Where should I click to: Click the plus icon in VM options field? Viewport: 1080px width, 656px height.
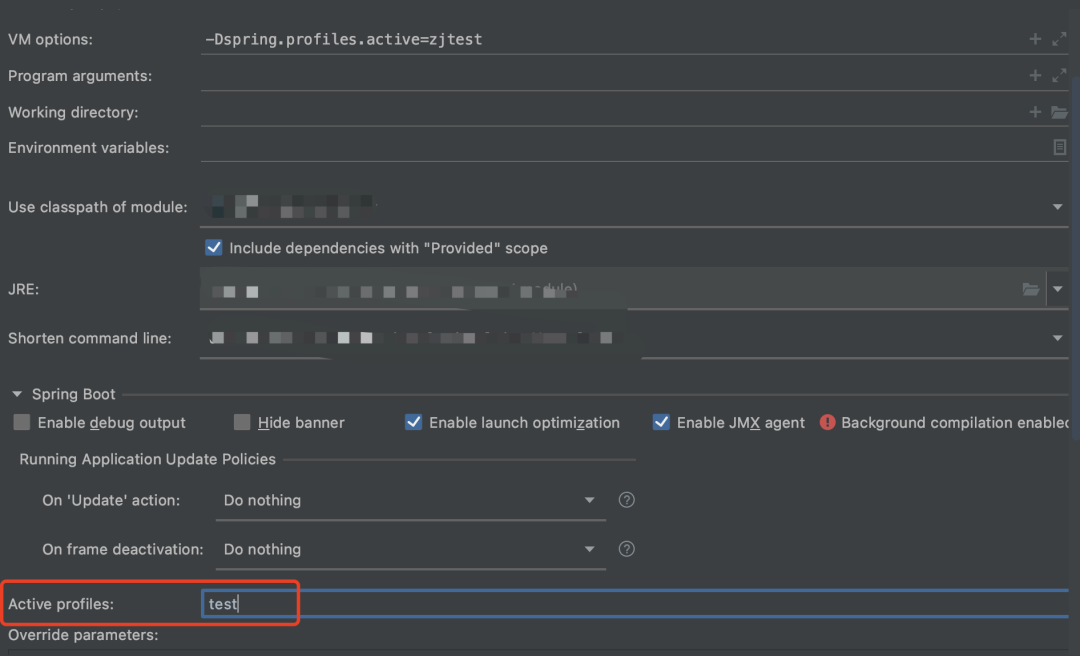click(1035, 39)
